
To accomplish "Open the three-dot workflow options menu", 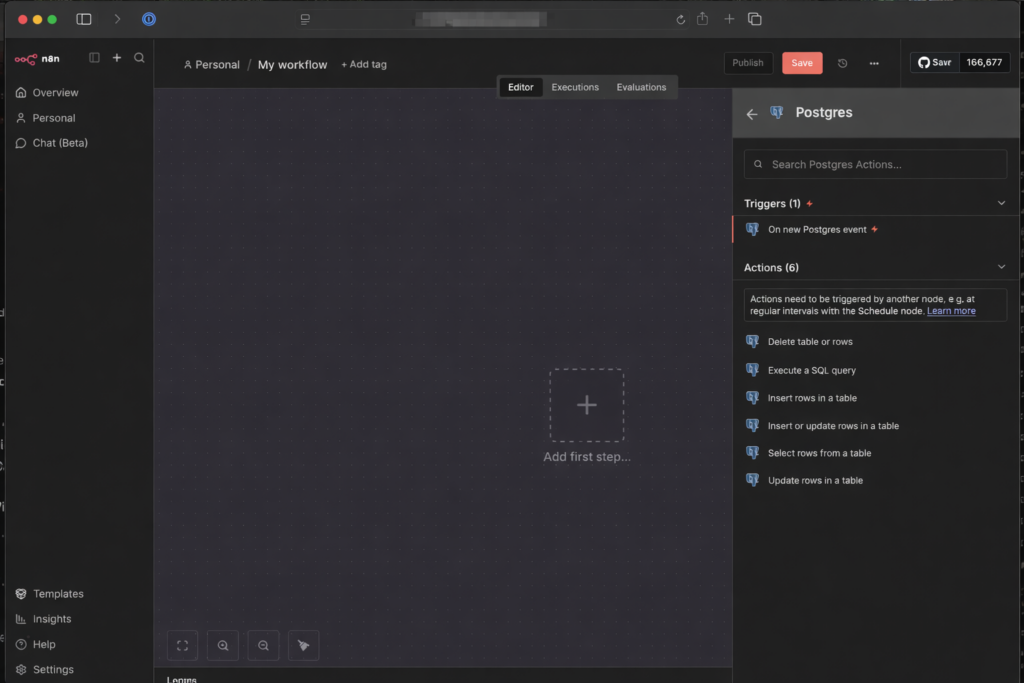I will tap(874, 63).
